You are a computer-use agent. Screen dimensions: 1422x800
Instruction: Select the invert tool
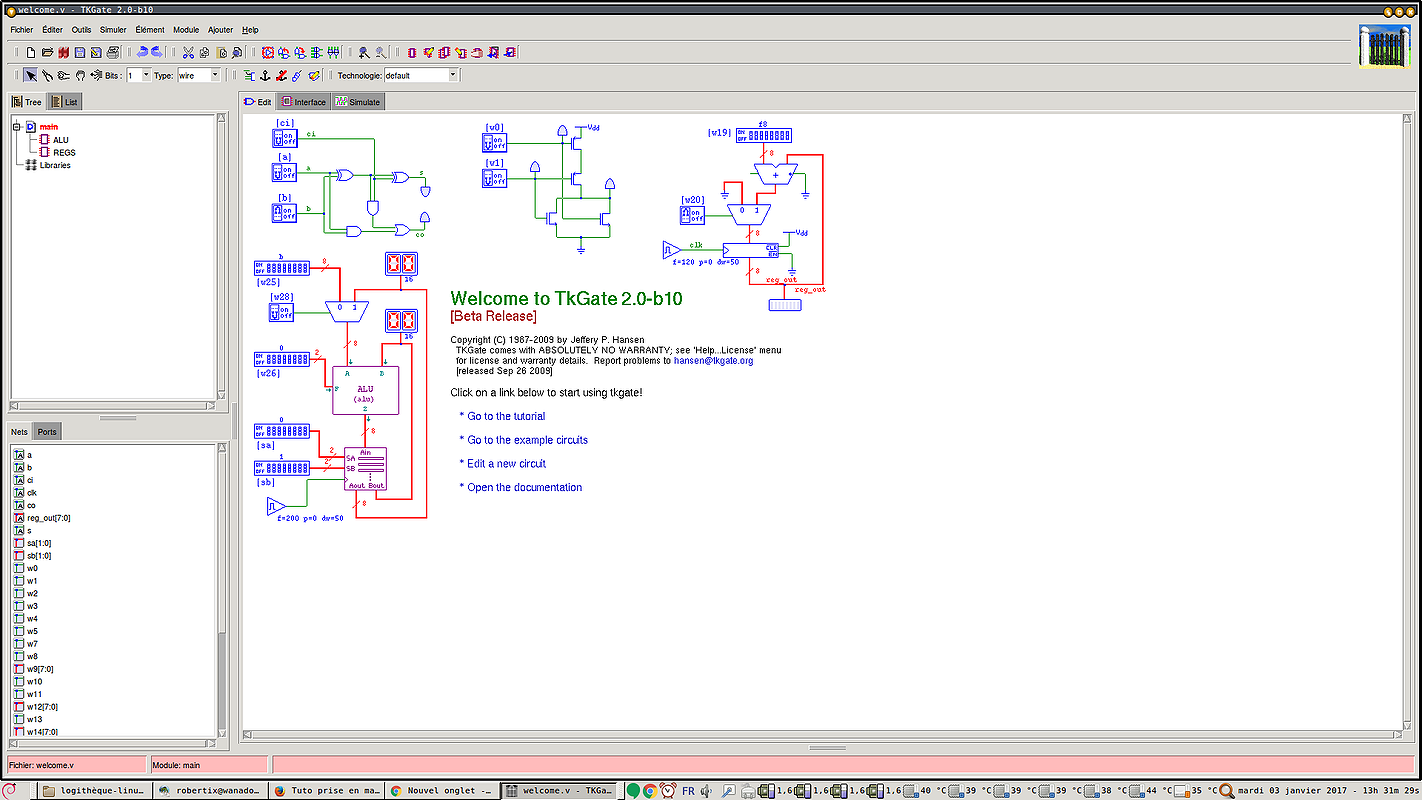[63, 75]
